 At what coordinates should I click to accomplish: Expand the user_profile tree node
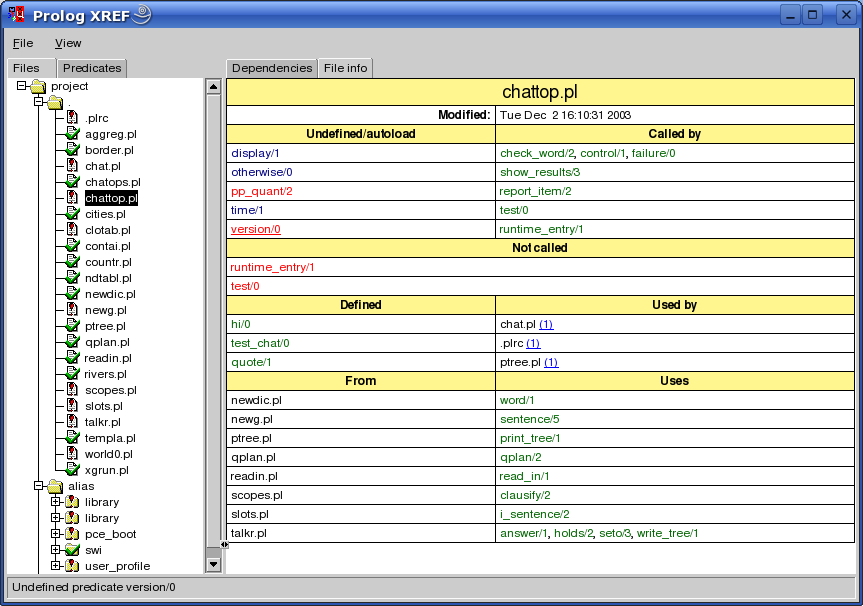[x=56, y=566]
